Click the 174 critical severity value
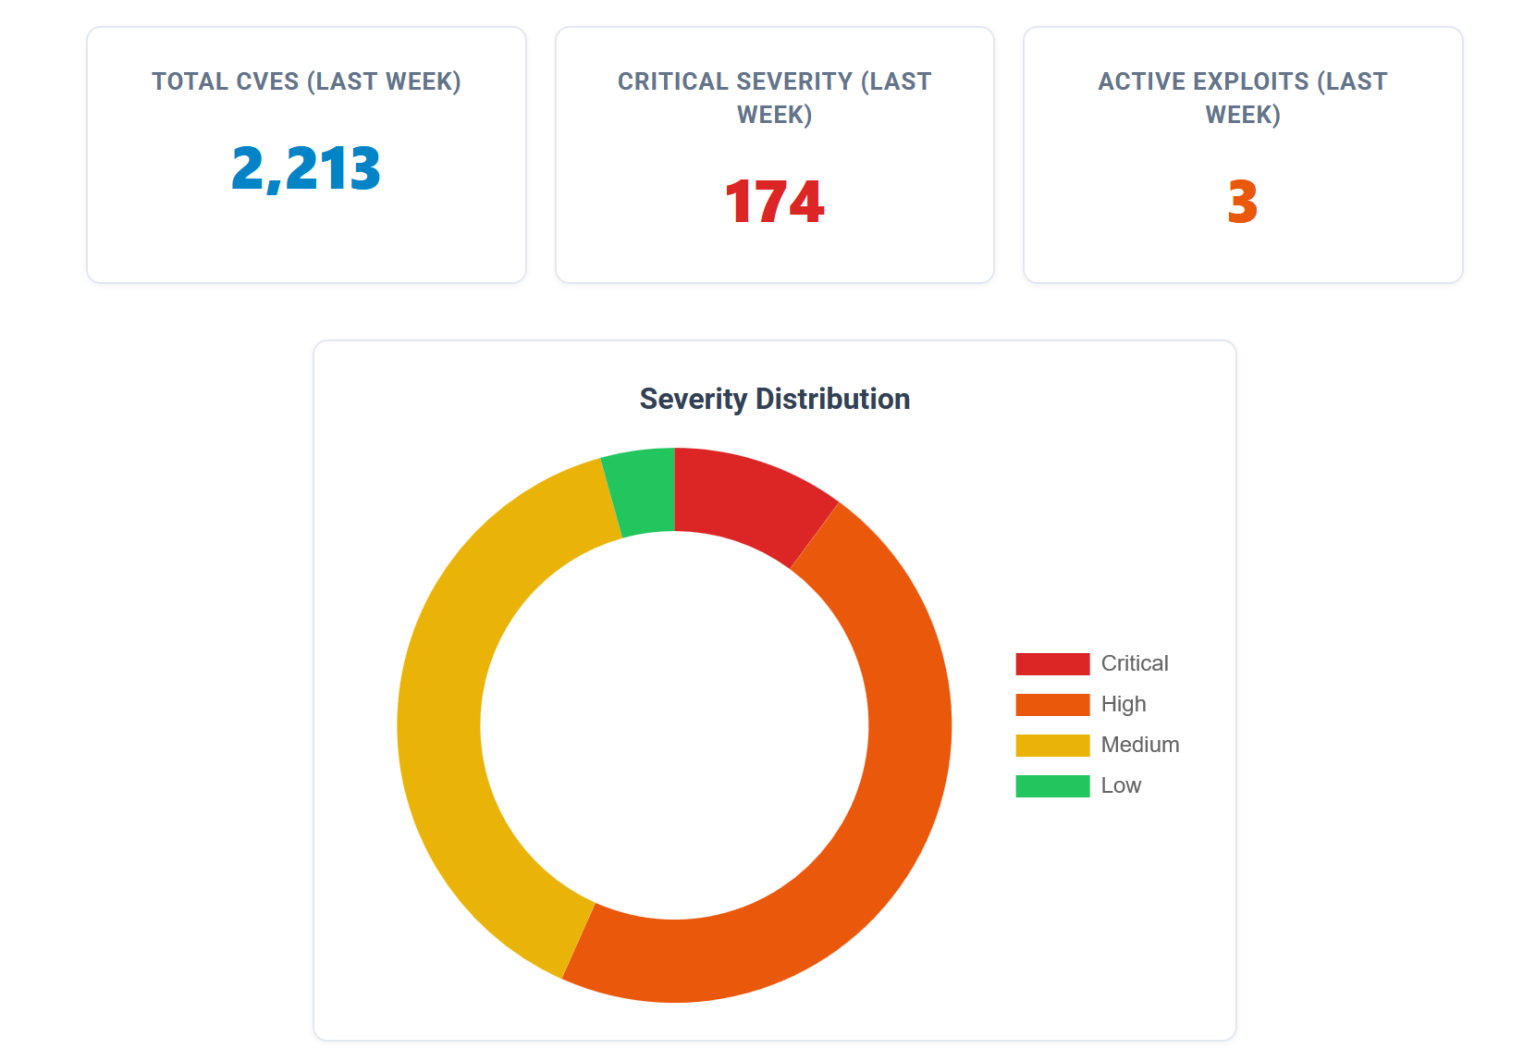 tap(775, 202)
